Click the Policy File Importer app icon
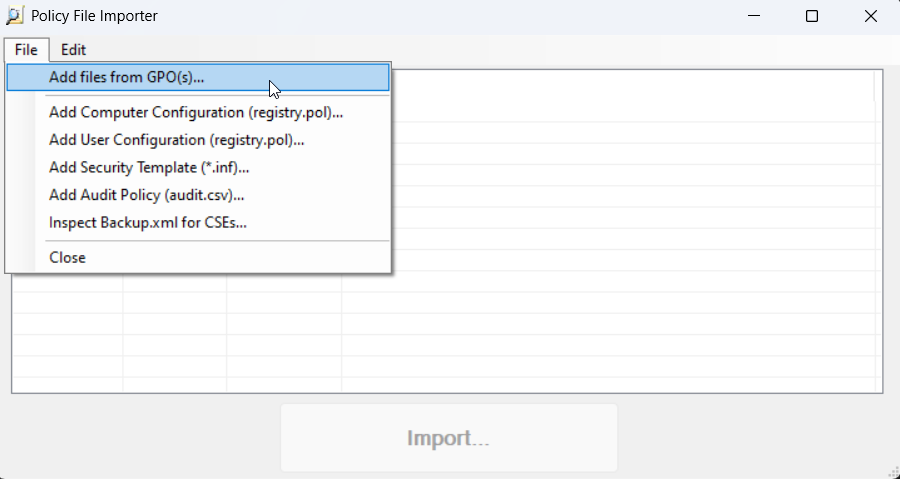This screenshot has width=900, height=479. pos(14,15)
